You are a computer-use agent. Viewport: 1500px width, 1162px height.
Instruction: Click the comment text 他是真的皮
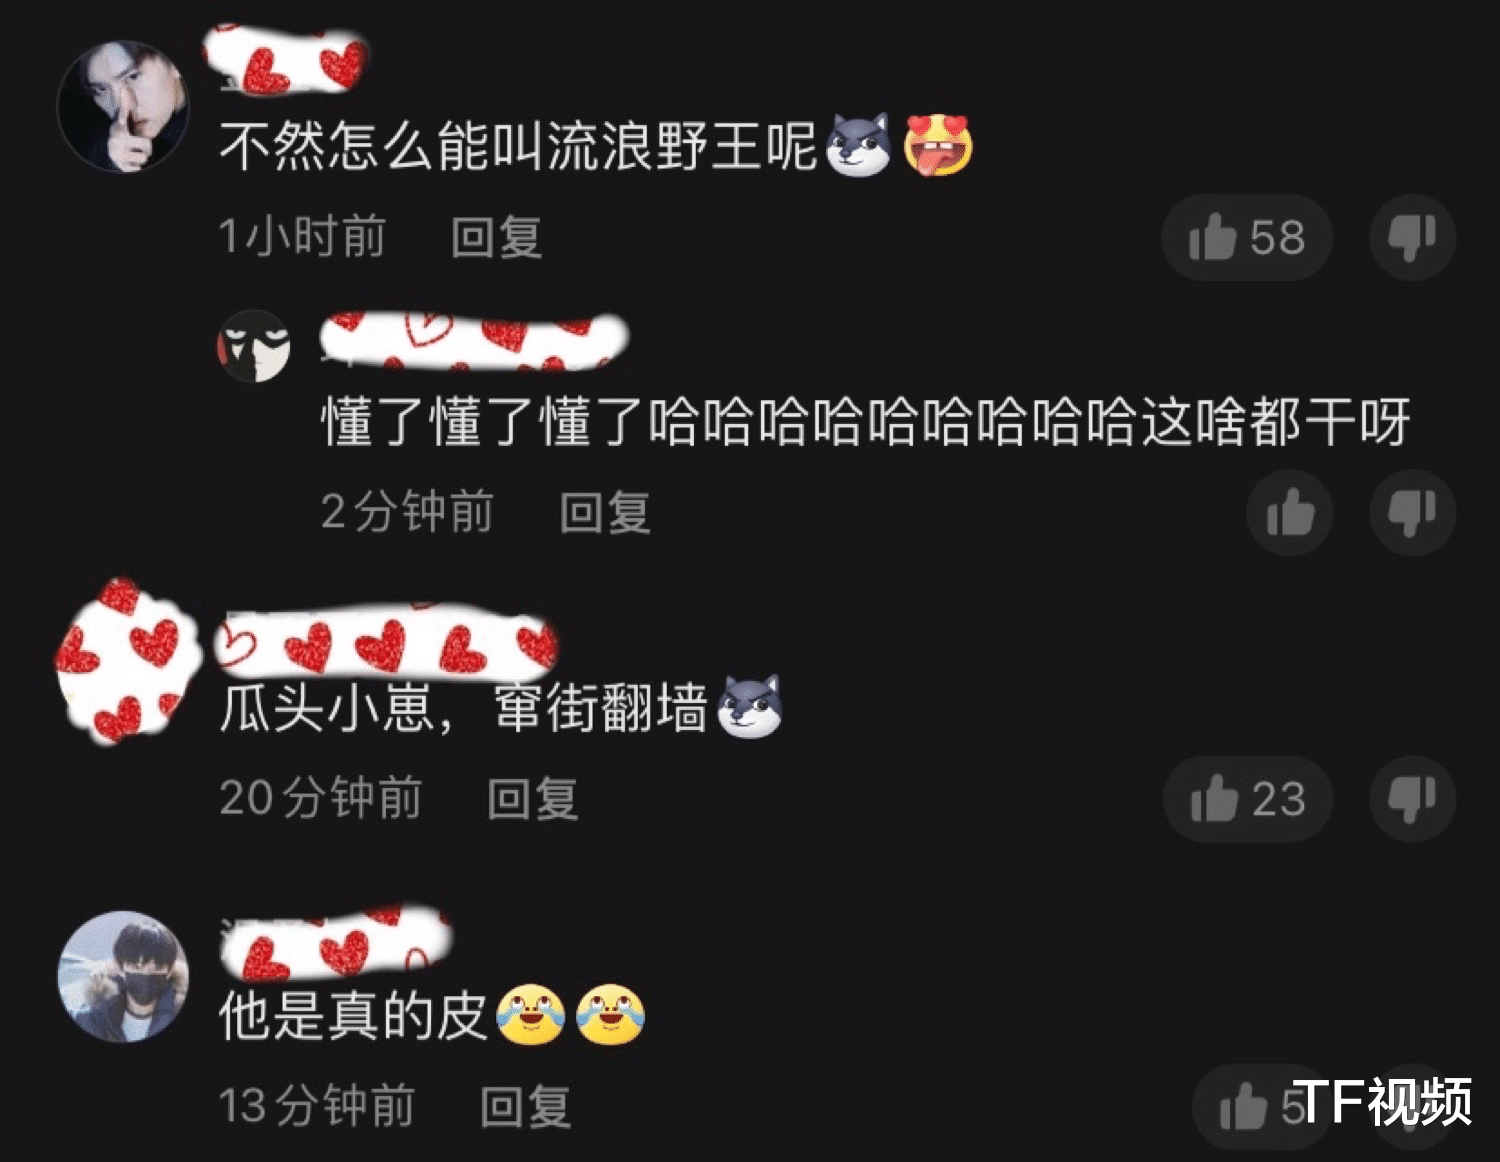pyautogui.click(x=353, y=1016)
